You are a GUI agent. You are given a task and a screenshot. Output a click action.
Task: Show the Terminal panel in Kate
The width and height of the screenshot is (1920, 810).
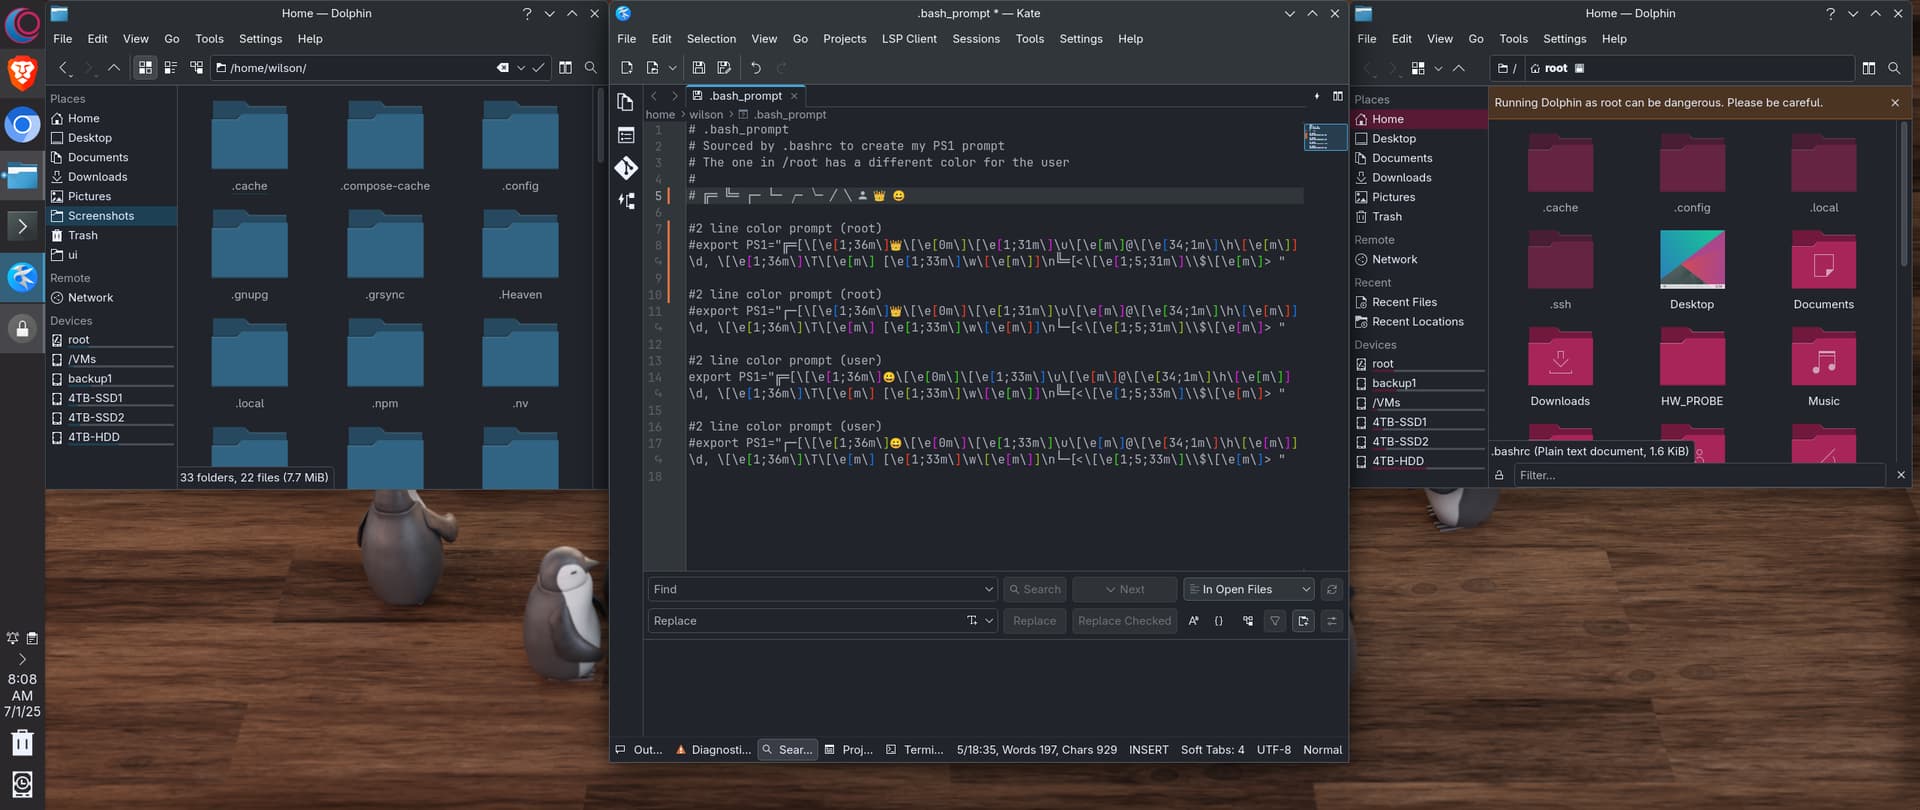914,750
